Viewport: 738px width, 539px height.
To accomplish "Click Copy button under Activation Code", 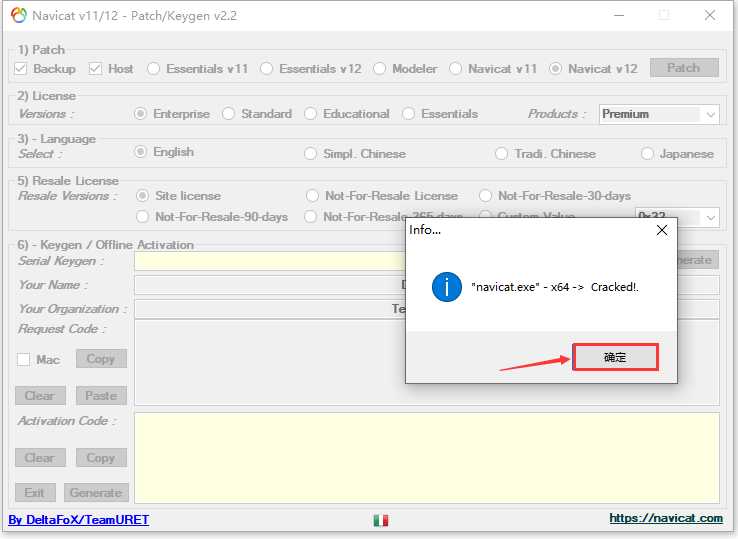I will point(101,458).
